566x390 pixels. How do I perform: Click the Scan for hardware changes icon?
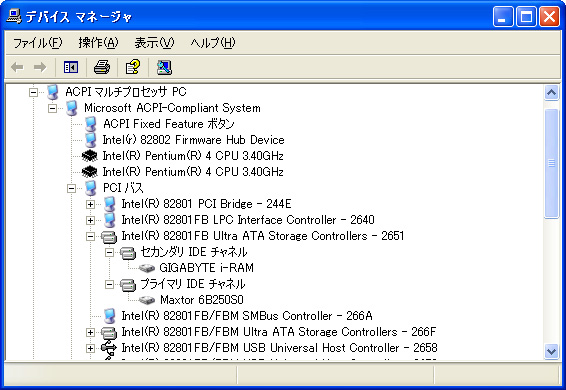coord(164,67)
